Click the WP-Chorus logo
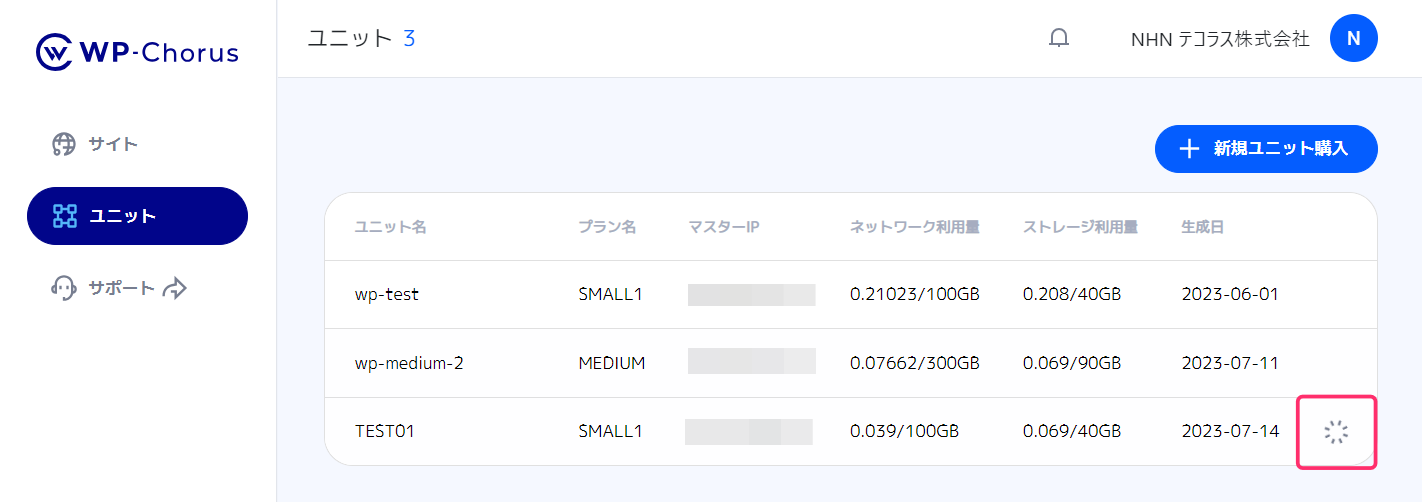This screenshot has width=1422, height=502. 137,52
